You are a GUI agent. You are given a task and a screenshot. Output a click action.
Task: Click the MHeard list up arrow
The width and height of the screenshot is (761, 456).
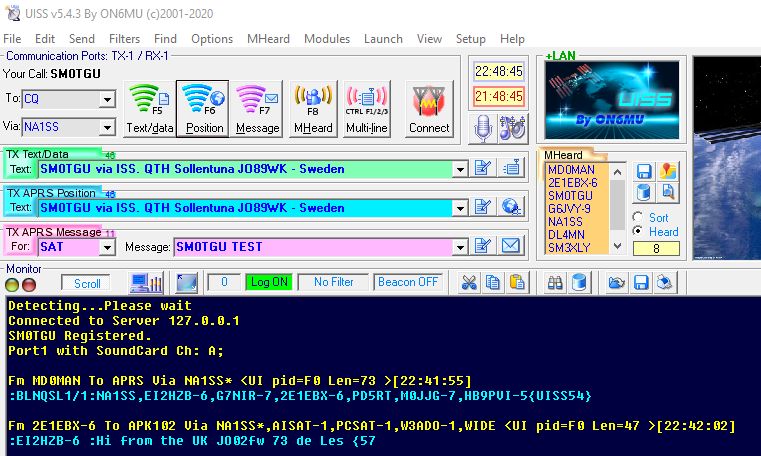617,172
